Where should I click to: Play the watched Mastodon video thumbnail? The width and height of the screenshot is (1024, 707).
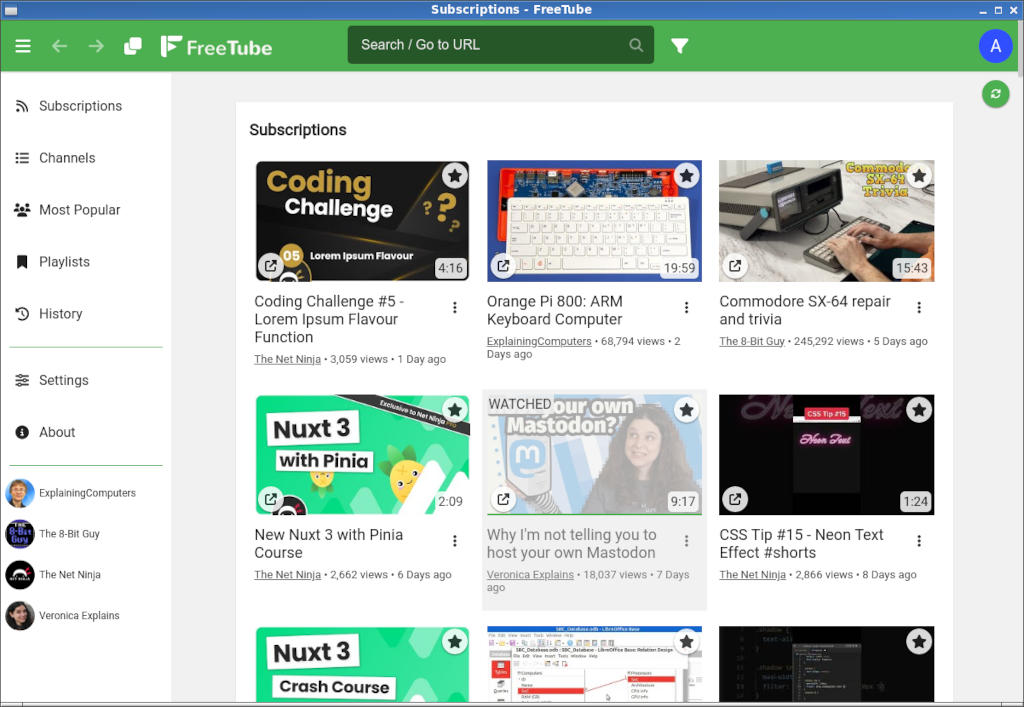coord(594,455)
